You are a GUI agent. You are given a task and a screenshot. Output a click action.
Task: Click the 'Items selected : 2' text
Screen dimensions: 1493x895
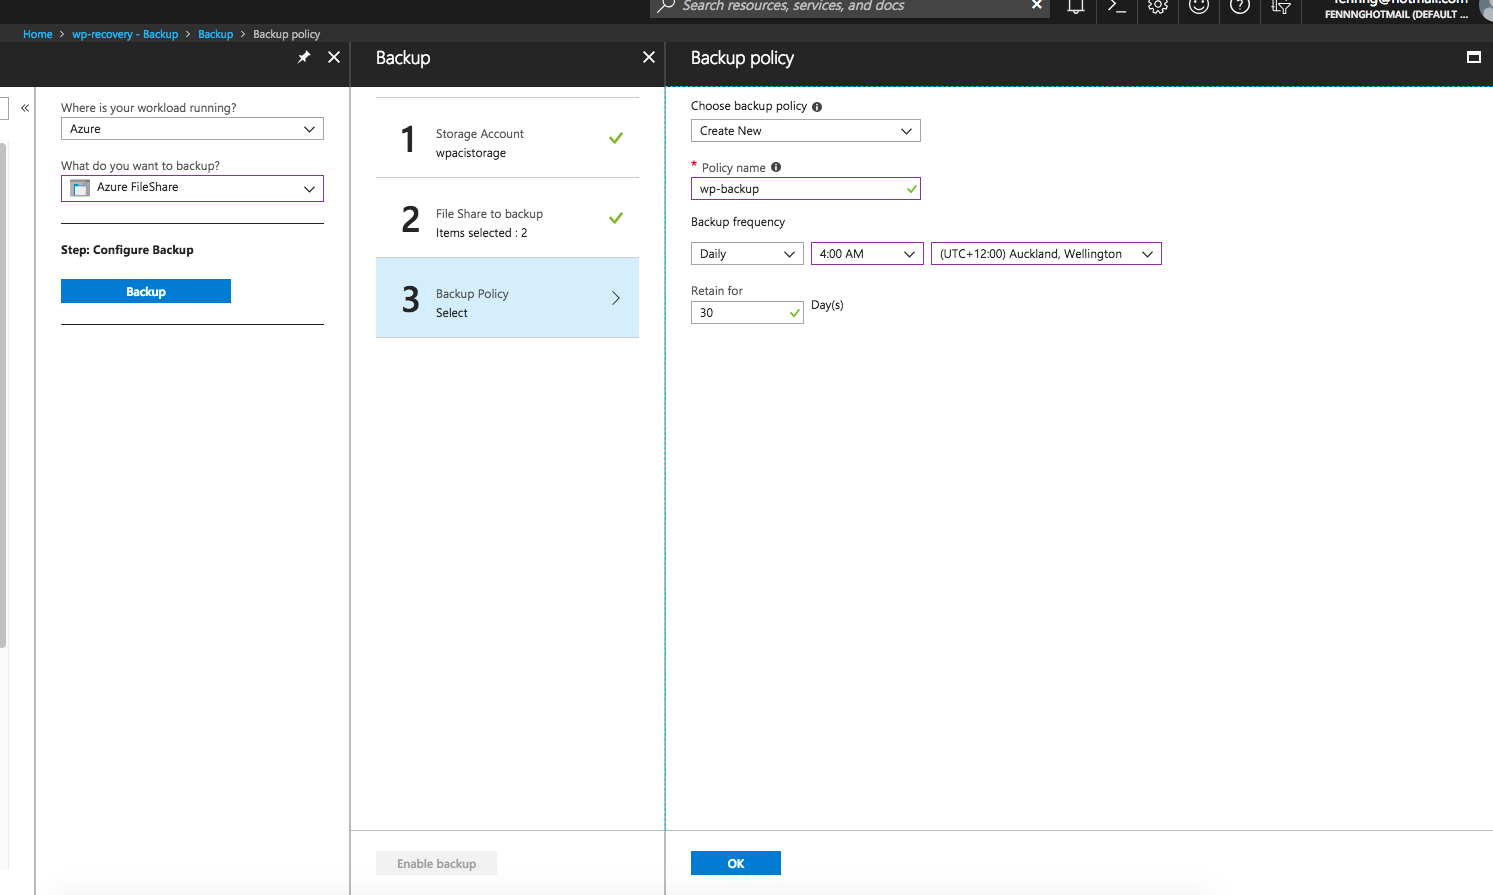pos(482,233)
